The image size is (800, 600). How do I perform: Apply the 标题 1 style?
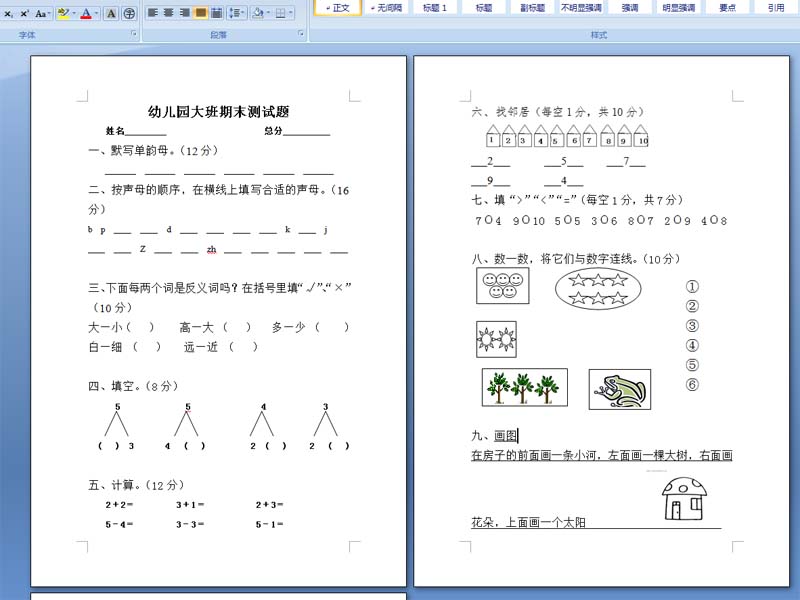point(435,8)
